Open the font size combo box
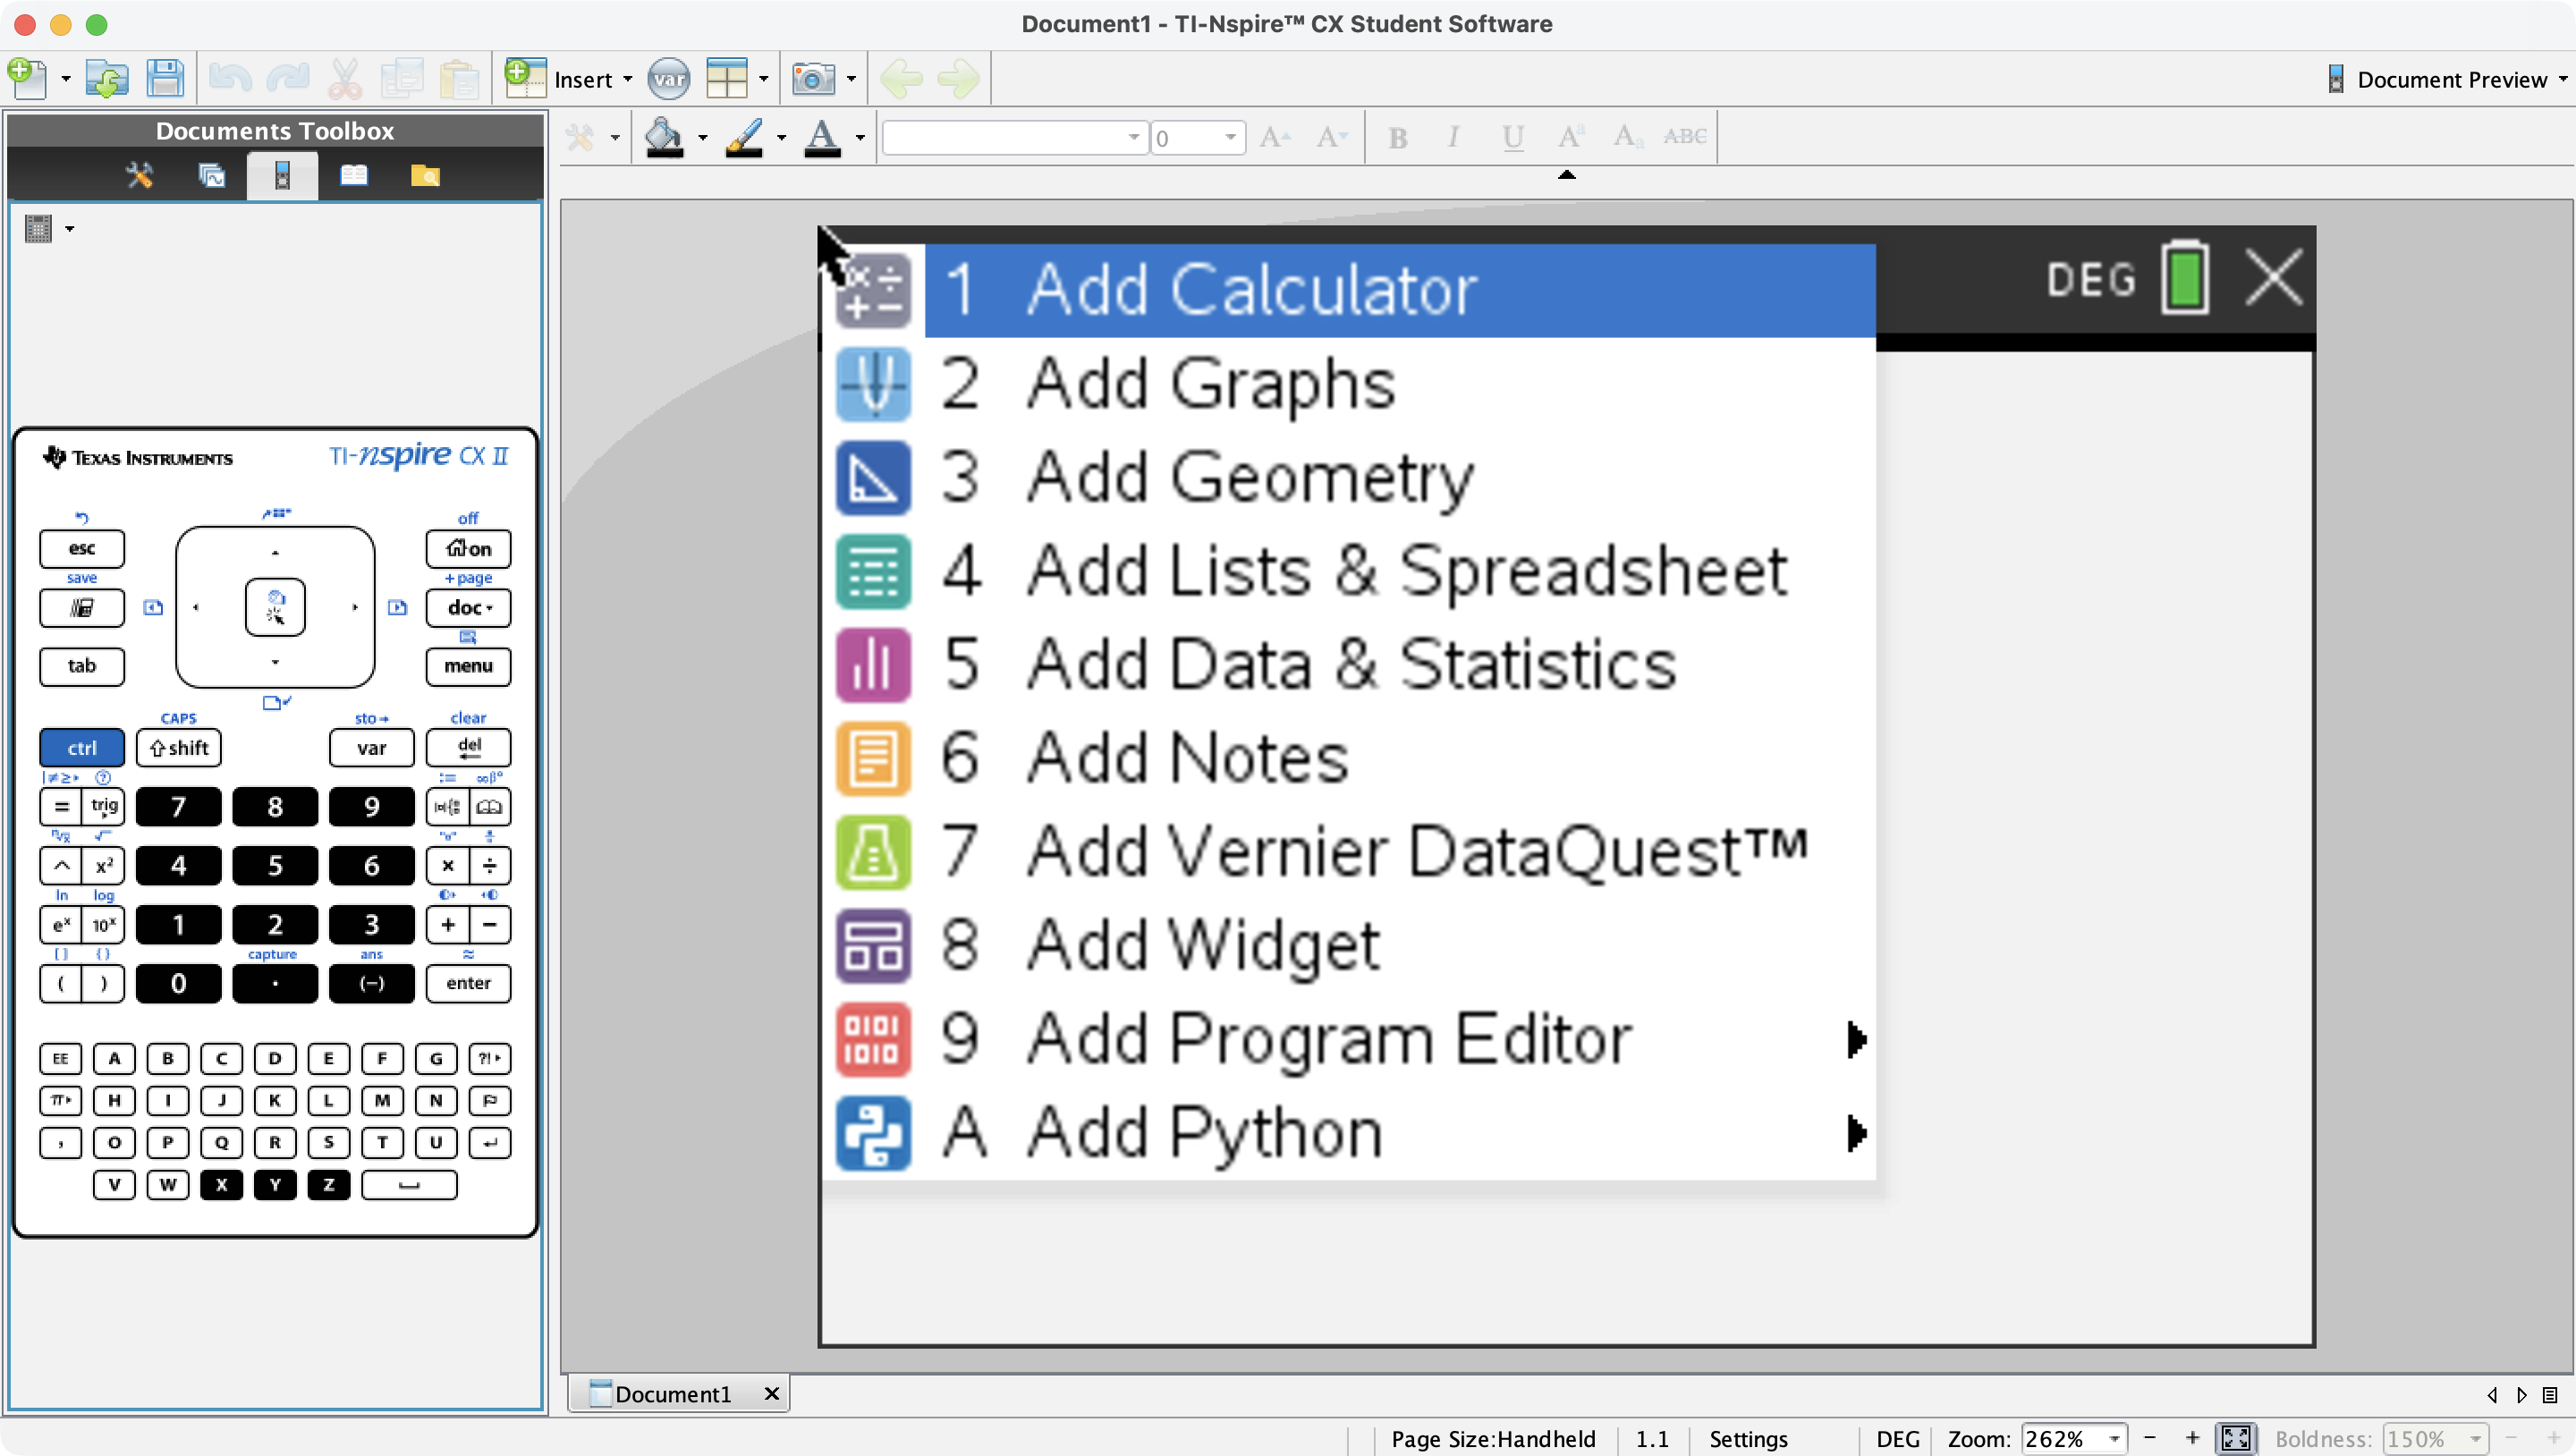Image resolution: width=2576 pixels, height=1456 pixels. coord(1197,137)
